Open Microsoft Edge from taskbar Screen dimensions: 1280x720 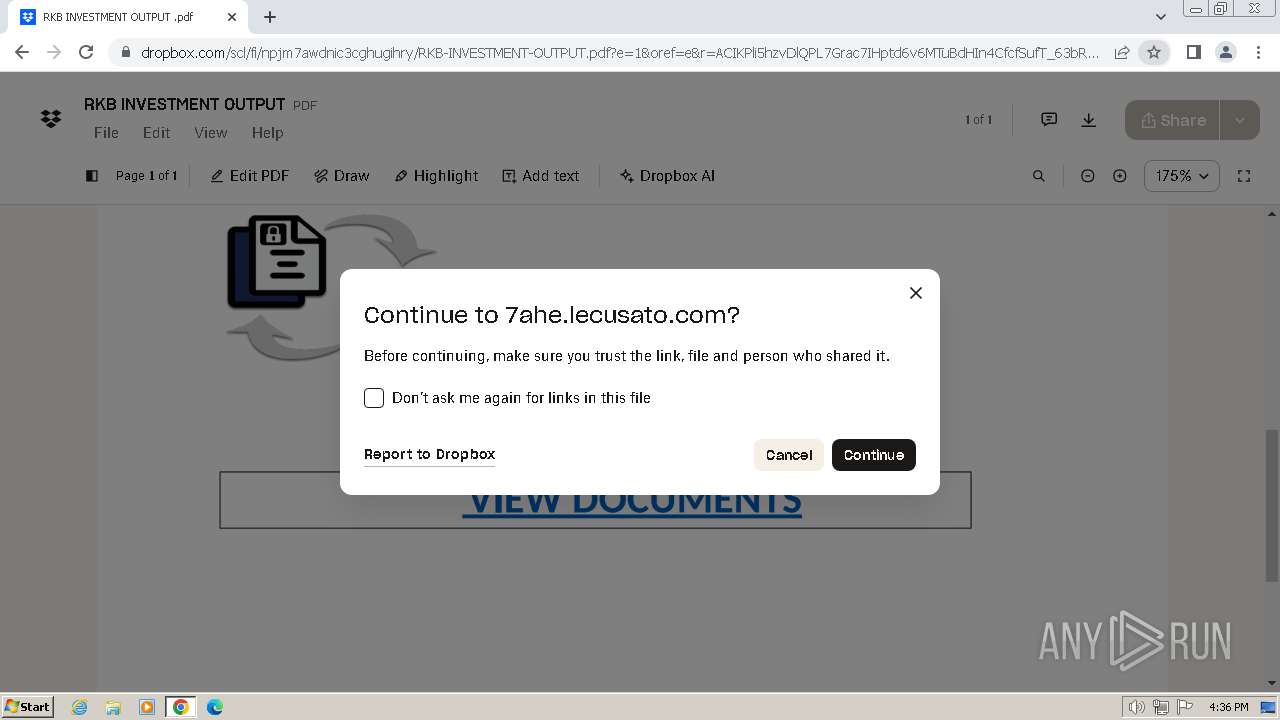[x=215, y=707]
